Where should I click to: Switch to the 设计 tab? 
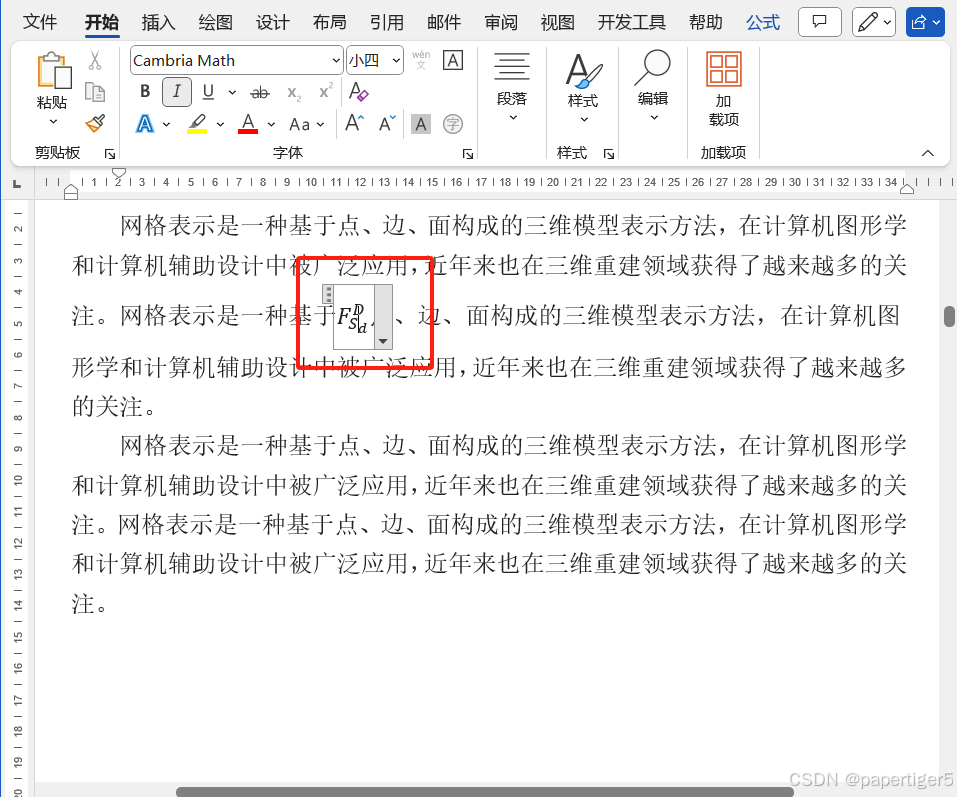[273, 23]
